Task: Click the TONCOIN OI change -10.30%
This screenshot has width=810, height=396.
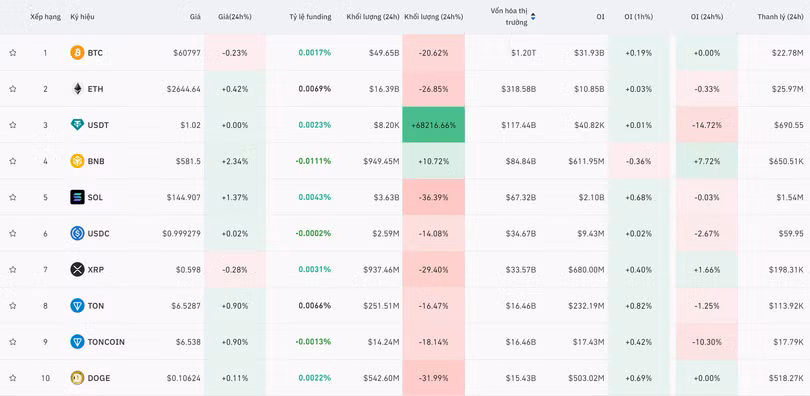Action: pyautogui.click(x=707, y=342)
